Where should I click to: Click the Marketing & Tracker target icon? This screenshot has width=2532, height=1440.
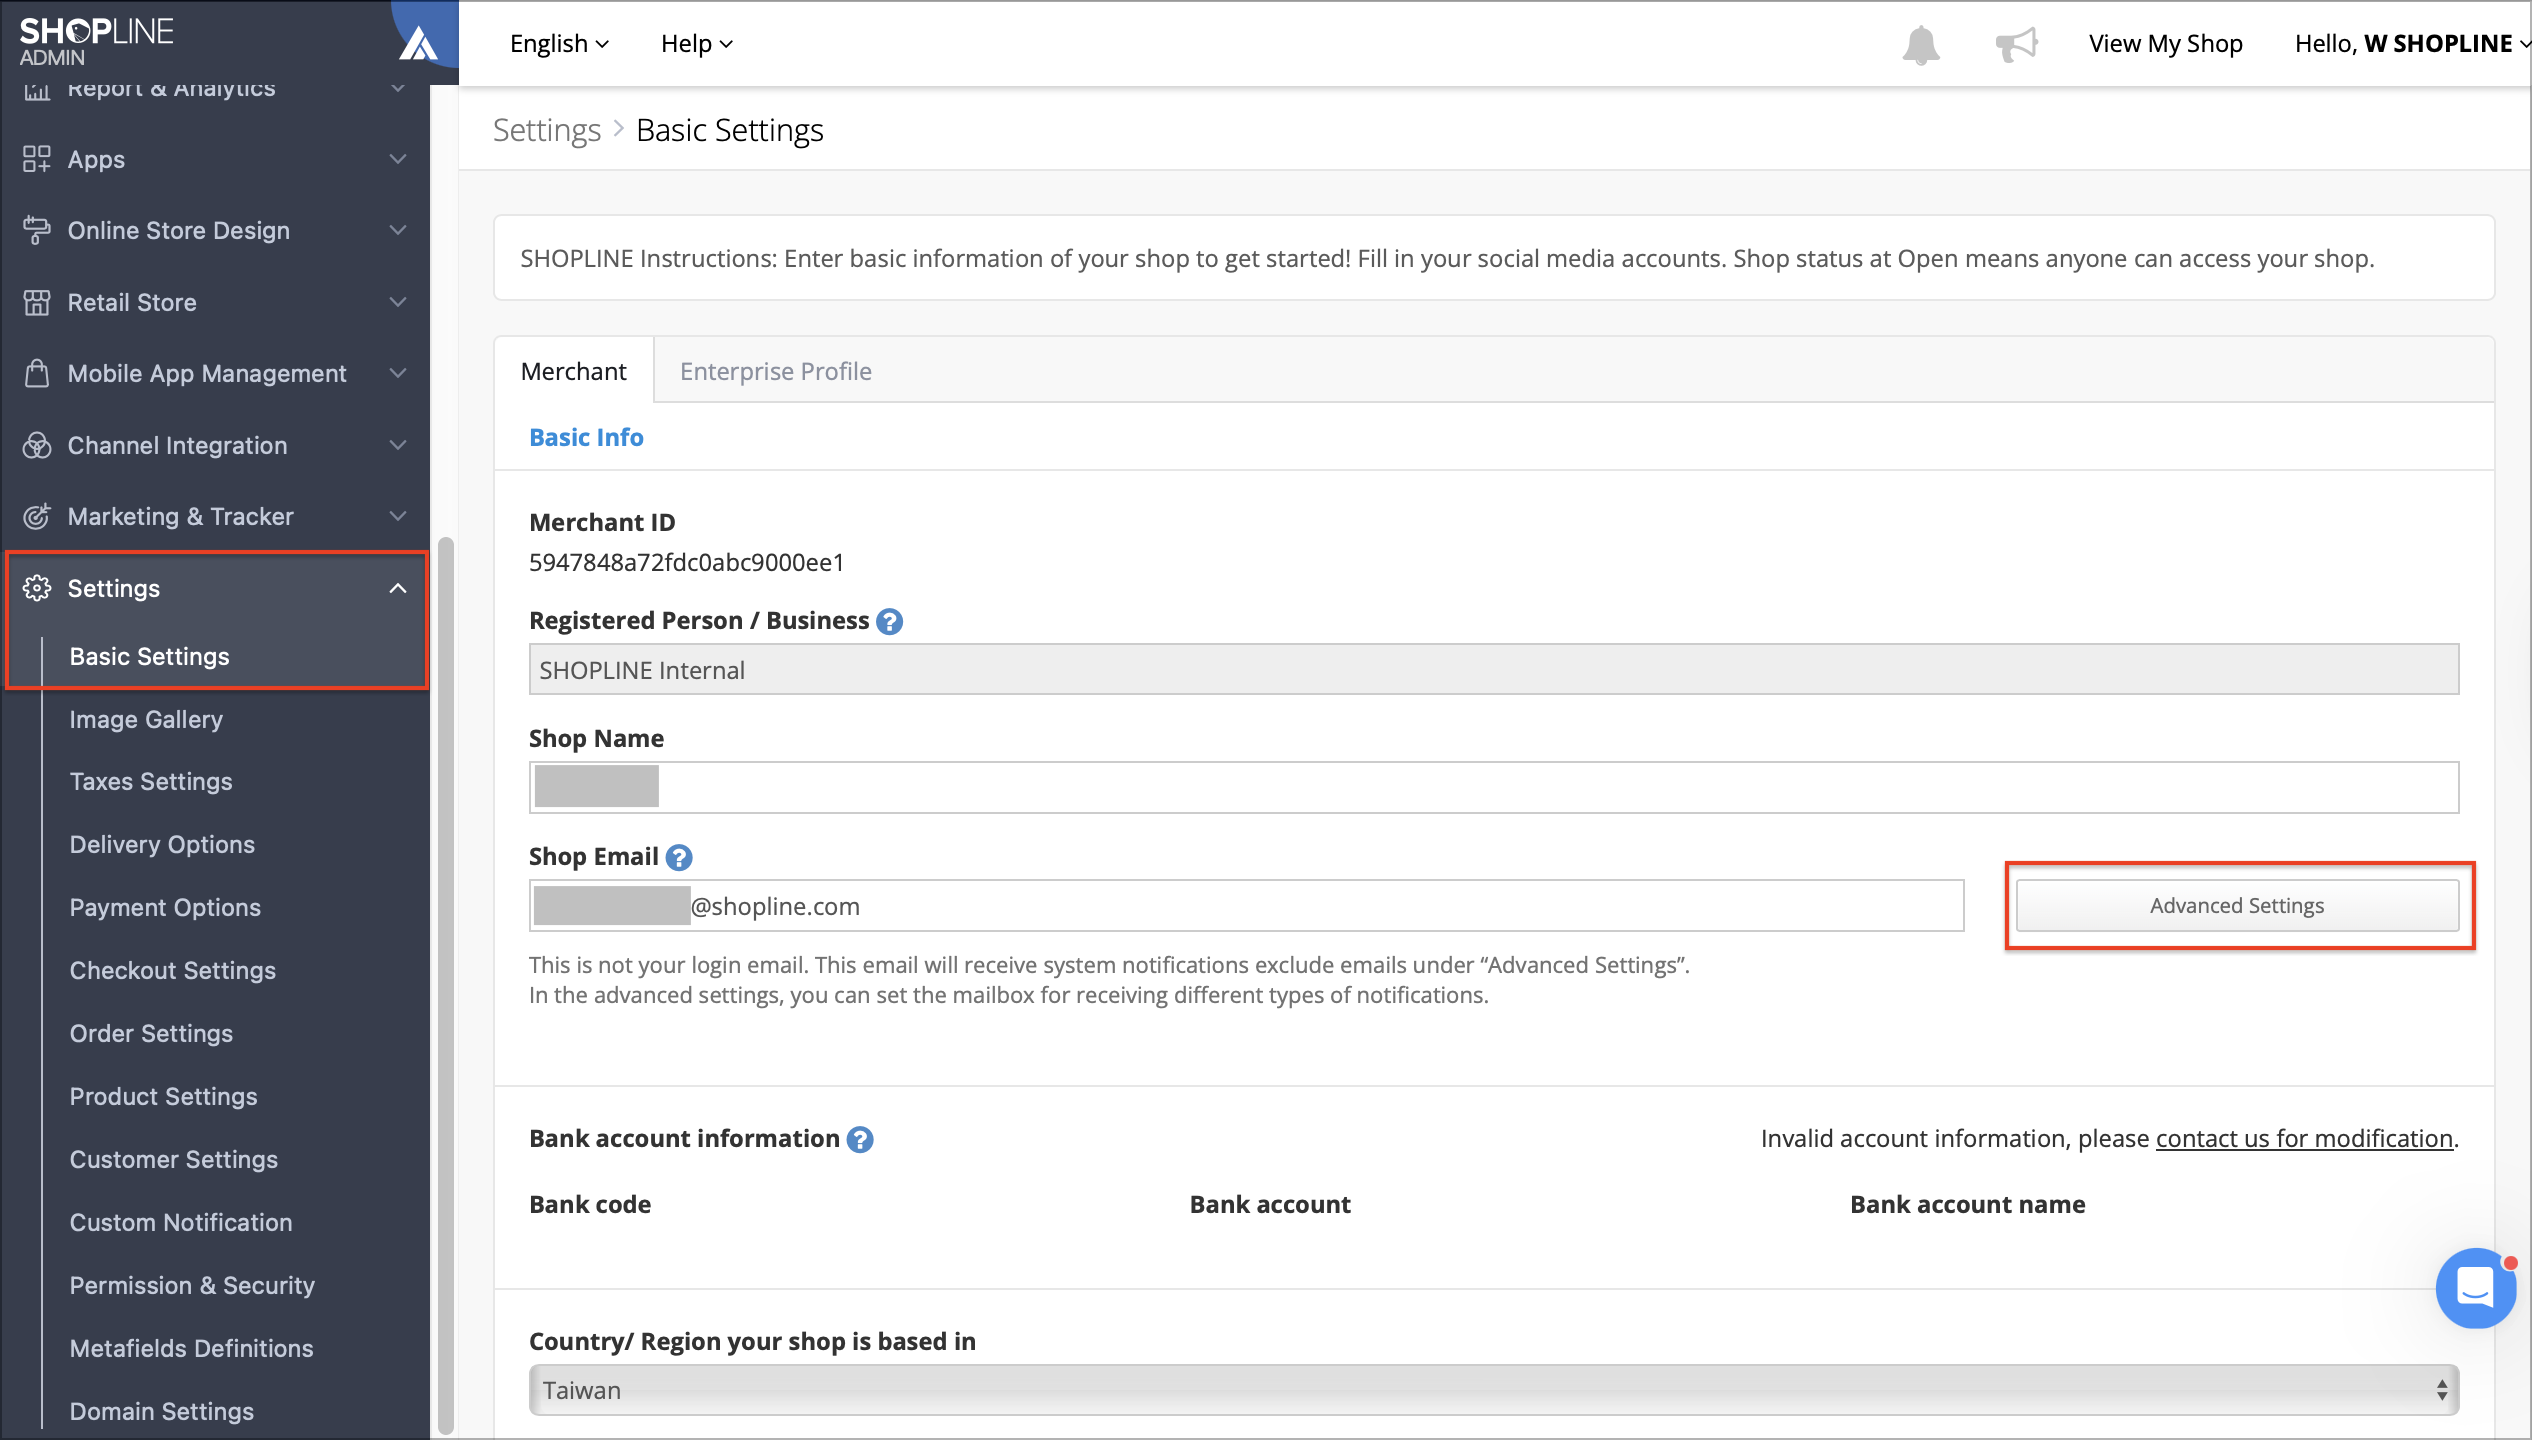[x=37, y=516]
